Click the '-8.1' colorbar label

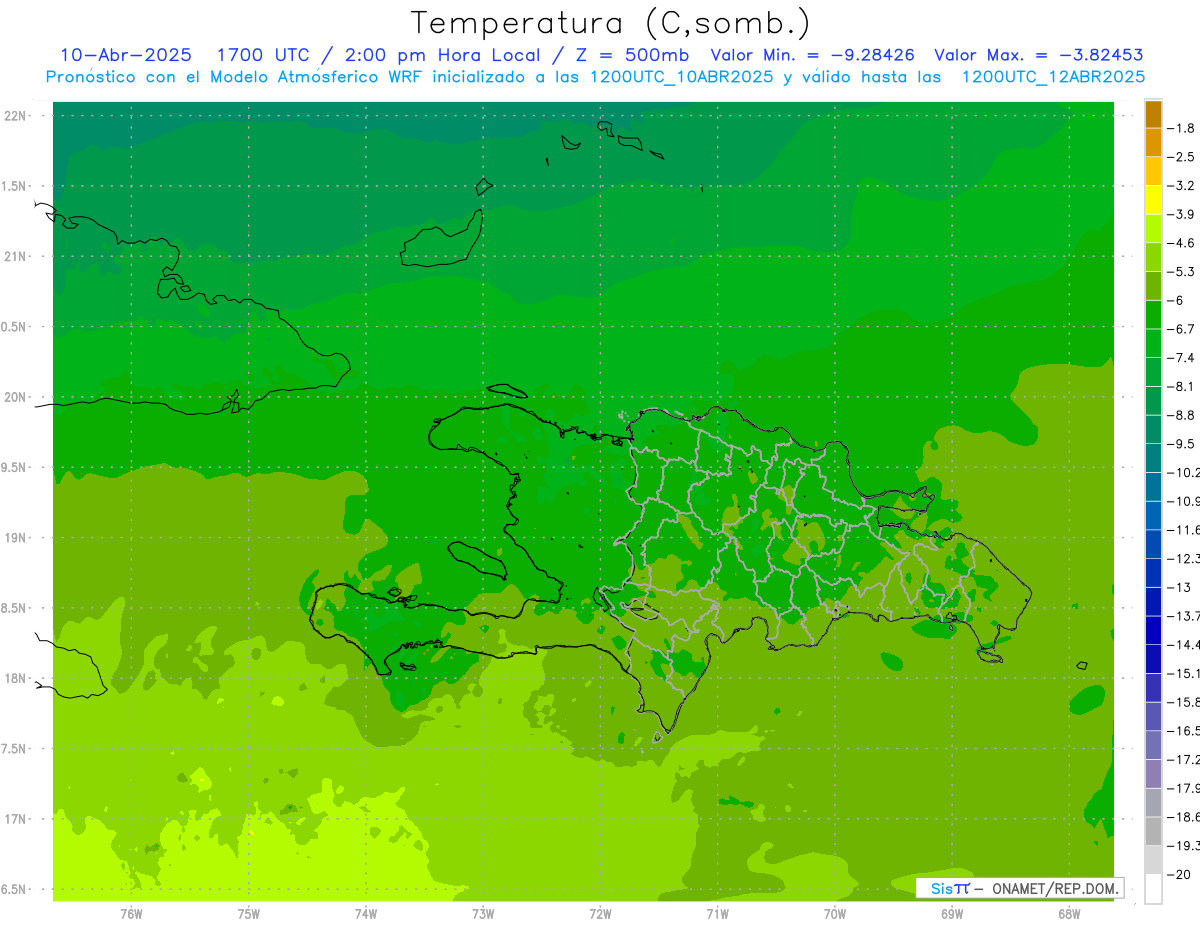[x=1181, y=386]
